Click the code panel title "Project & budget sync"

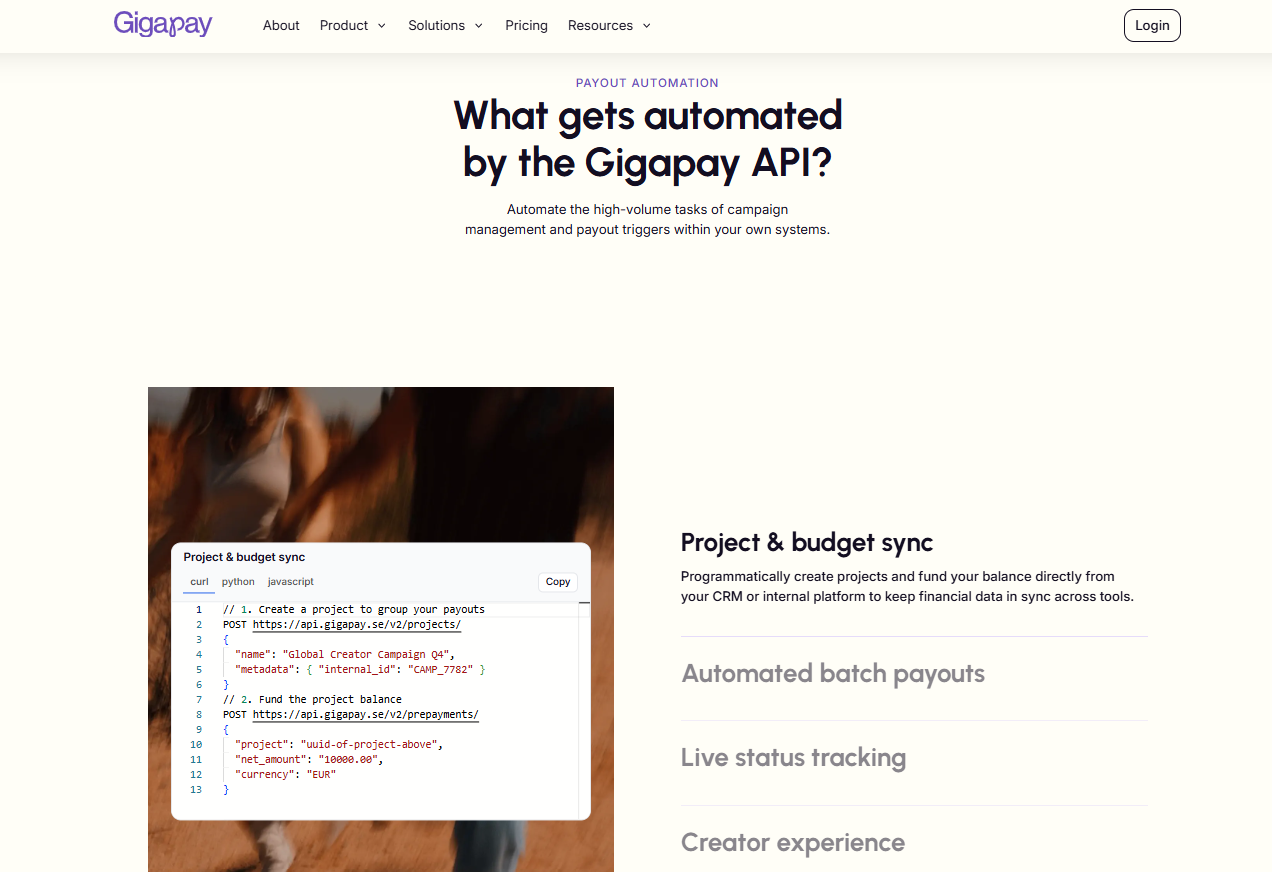tap(244, 557)
